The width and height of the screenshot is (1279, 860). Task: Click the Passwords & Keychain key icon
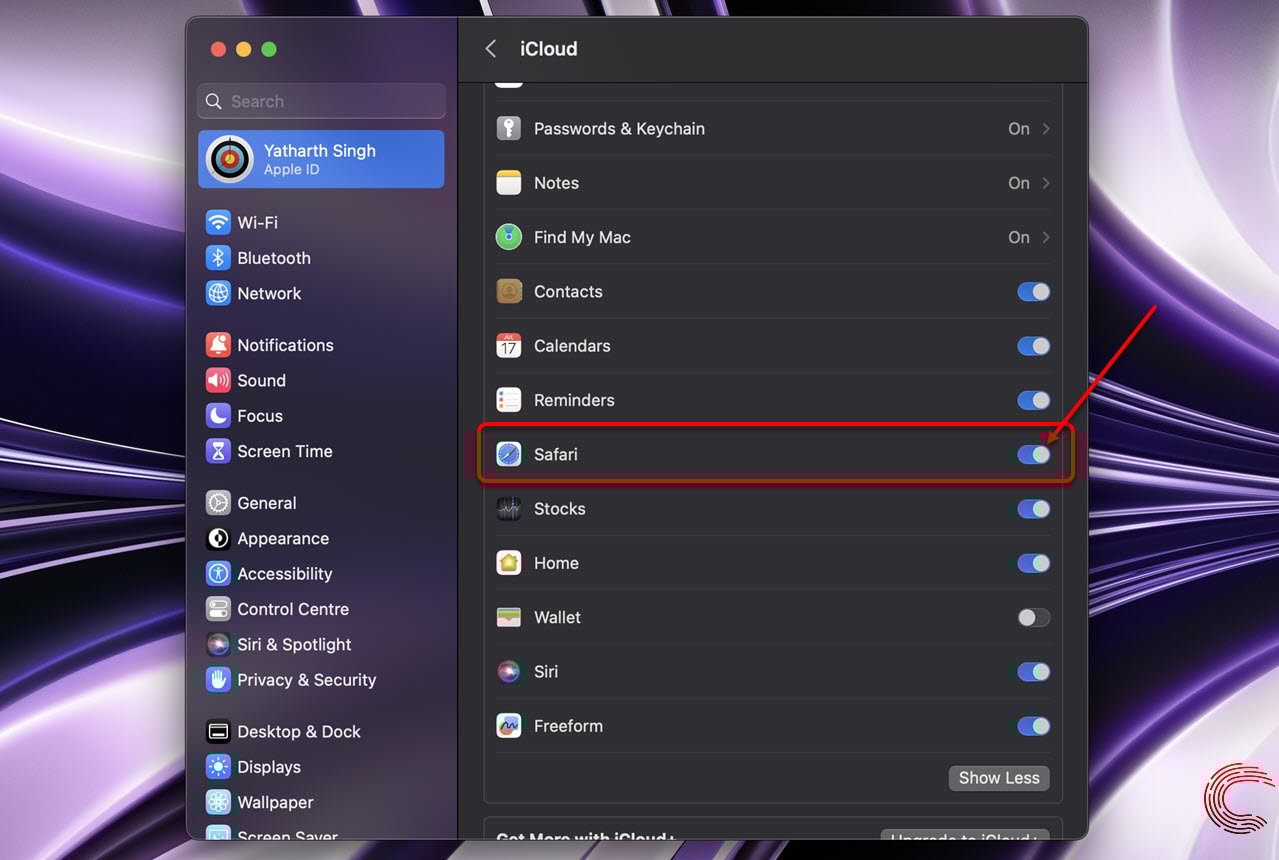pyautogui.click(x=509, y=128)
